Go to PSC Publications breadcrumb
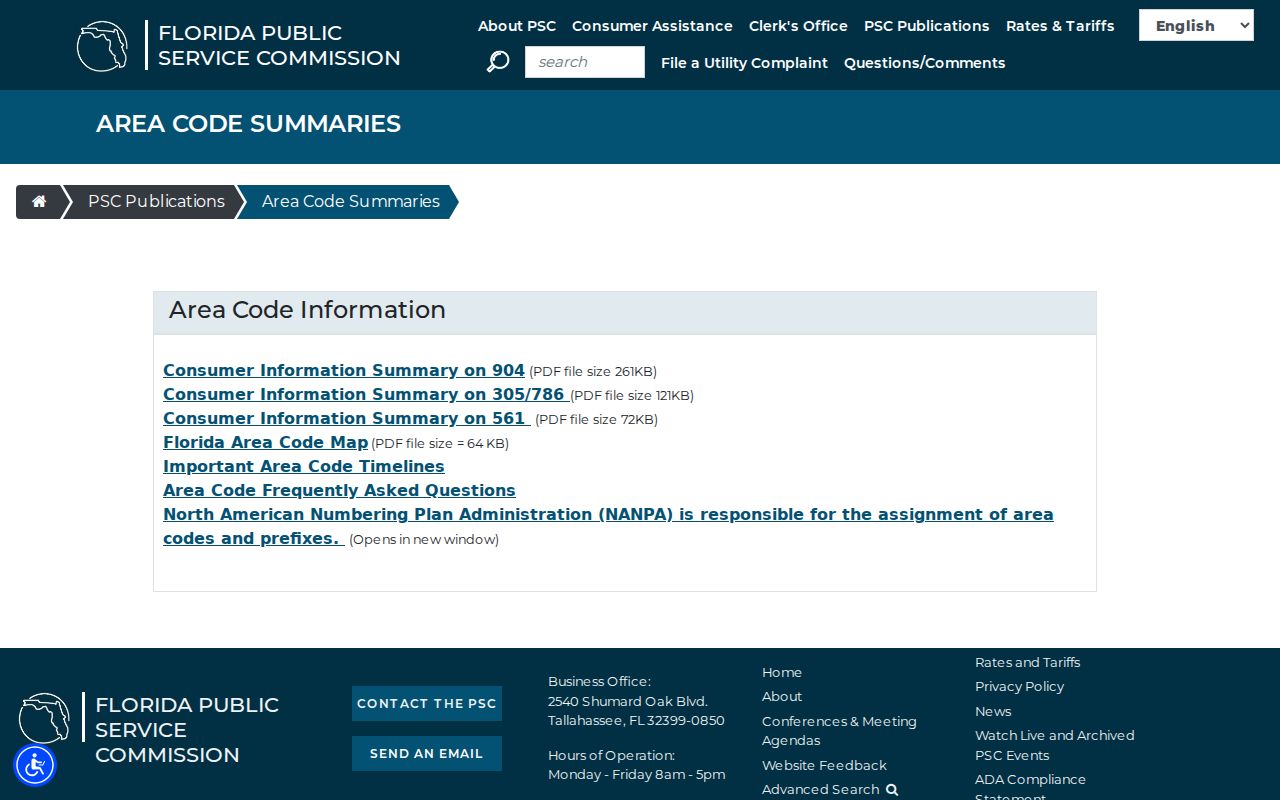The image size is (1280, 800). [156, 201]
